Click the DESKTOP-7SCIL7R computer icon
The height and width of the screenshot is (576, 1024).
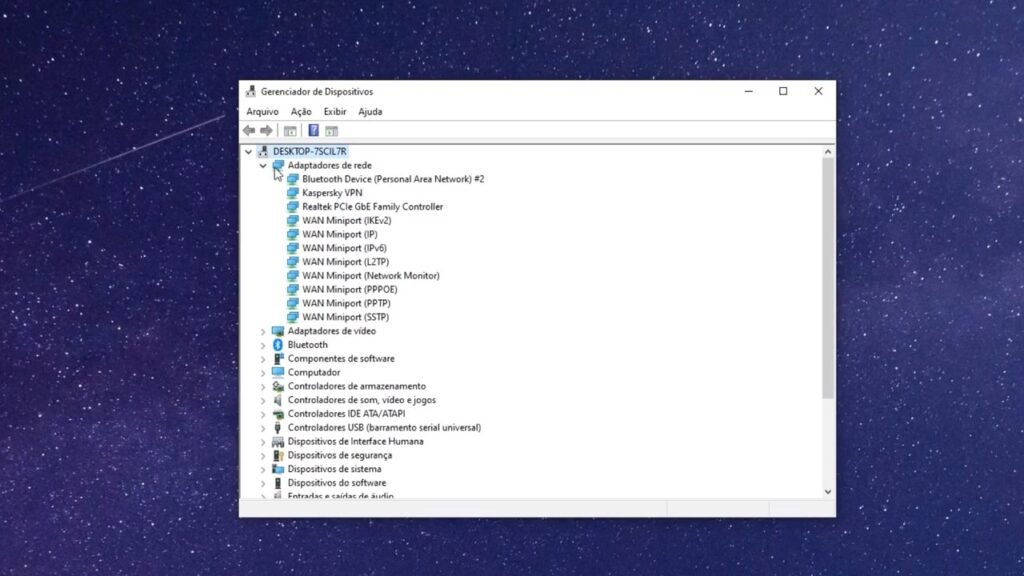(x=263, y=152)
